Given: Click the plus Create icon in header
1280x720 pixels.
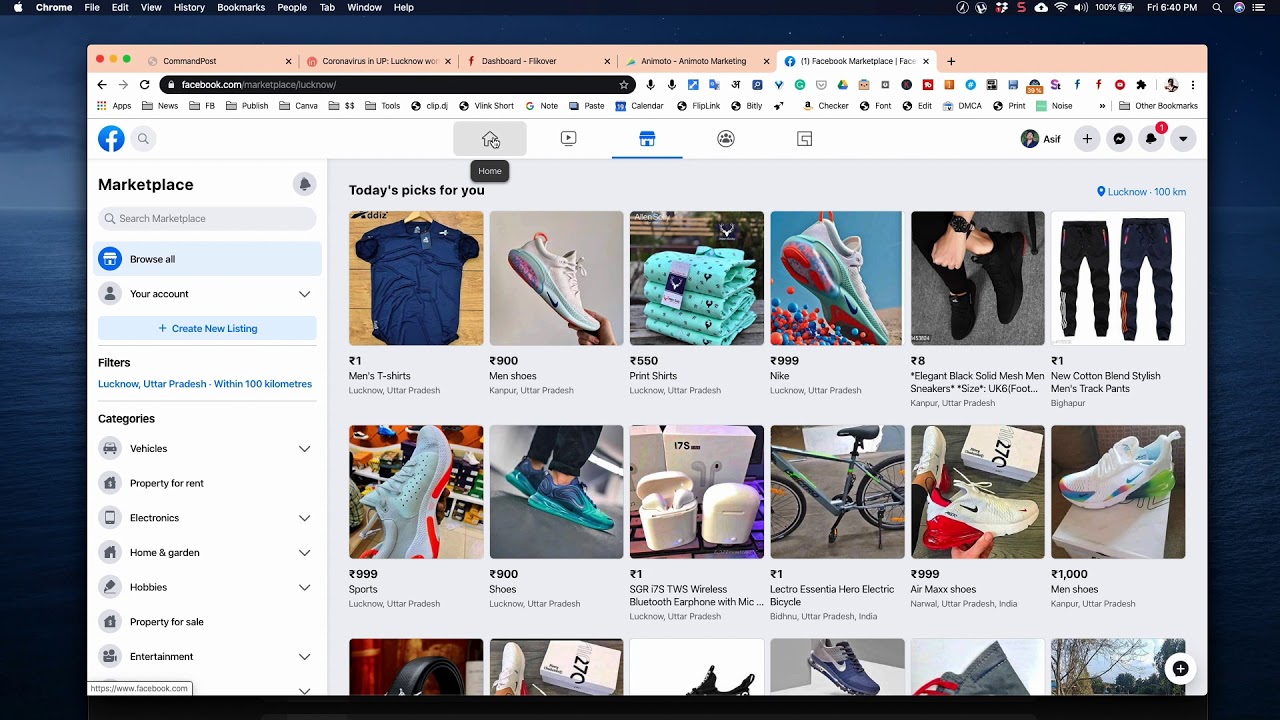Looking at the screenshot, I should tap(1087, 139).
